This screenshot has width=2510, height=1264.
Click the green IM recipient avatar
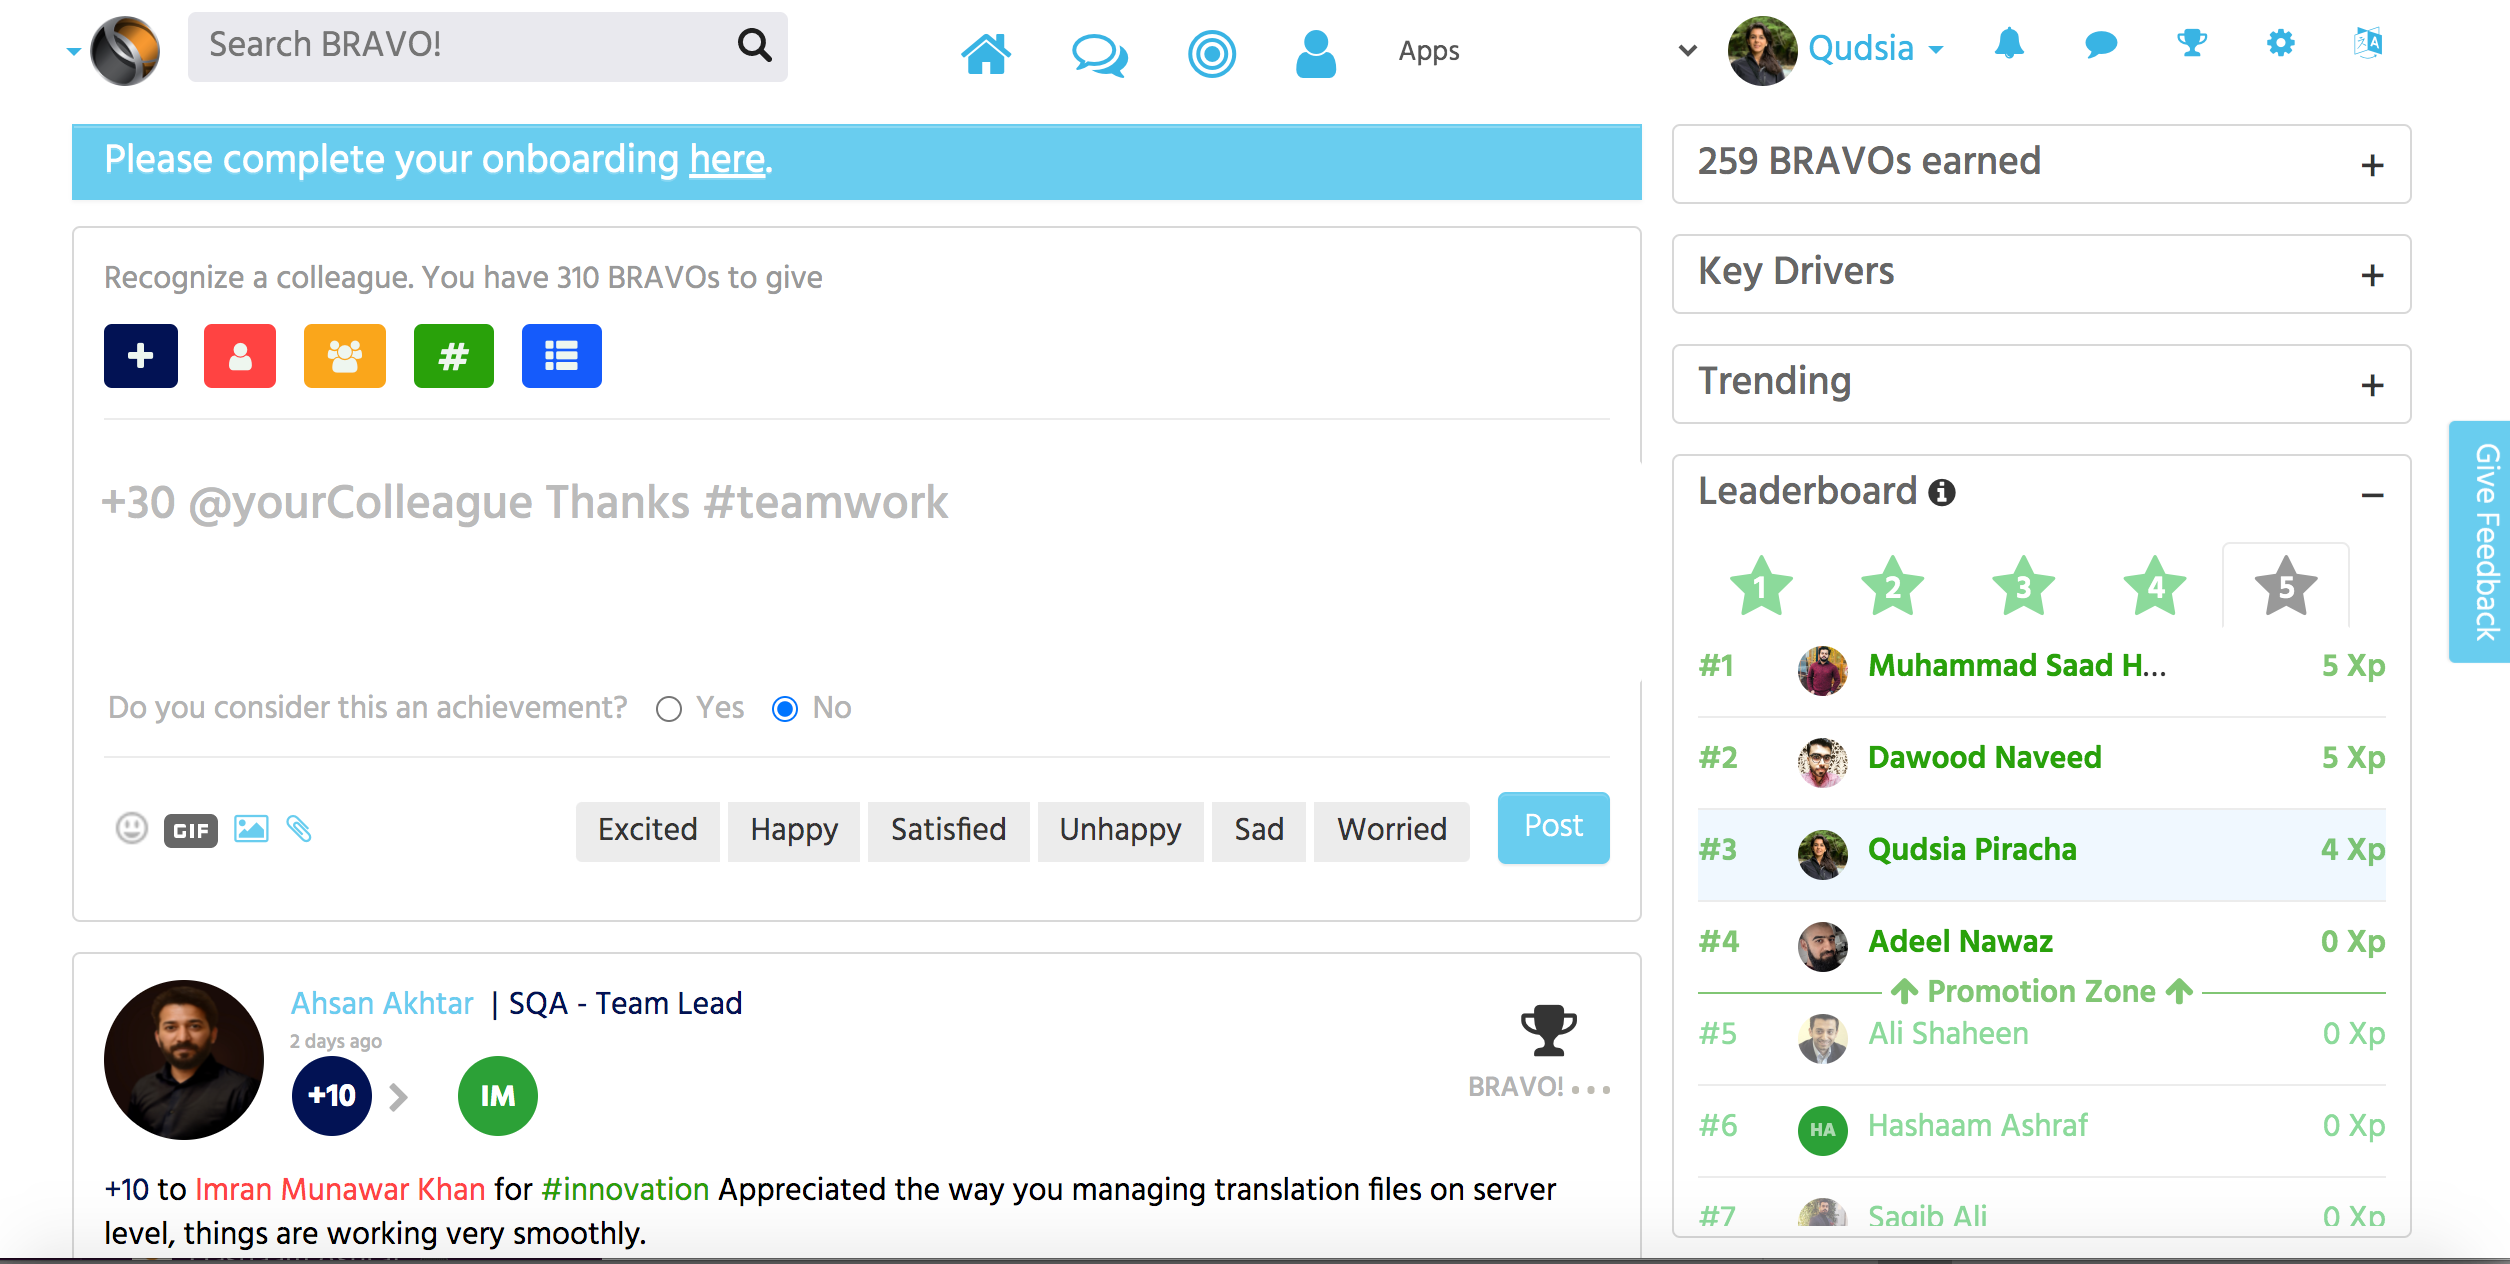498,1096
